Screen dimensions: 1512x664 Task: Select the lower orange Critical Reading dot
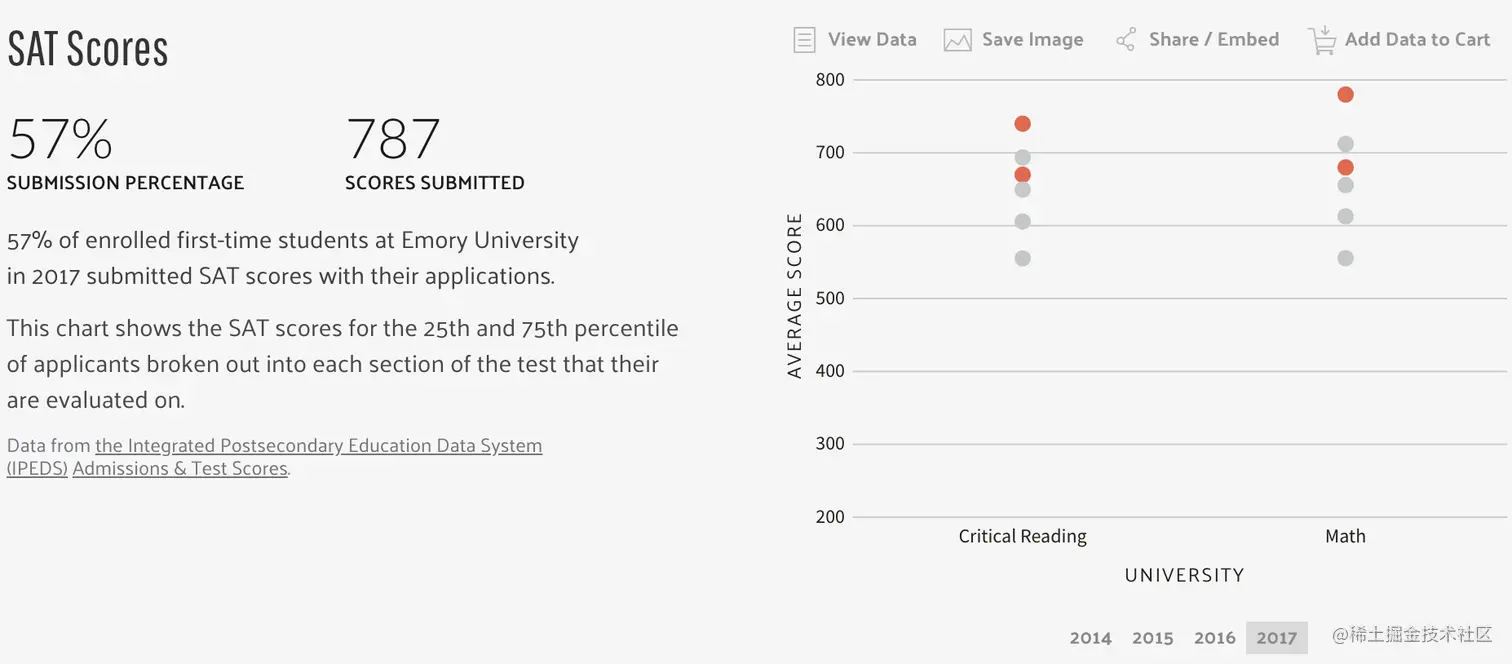click(1022, 175)
